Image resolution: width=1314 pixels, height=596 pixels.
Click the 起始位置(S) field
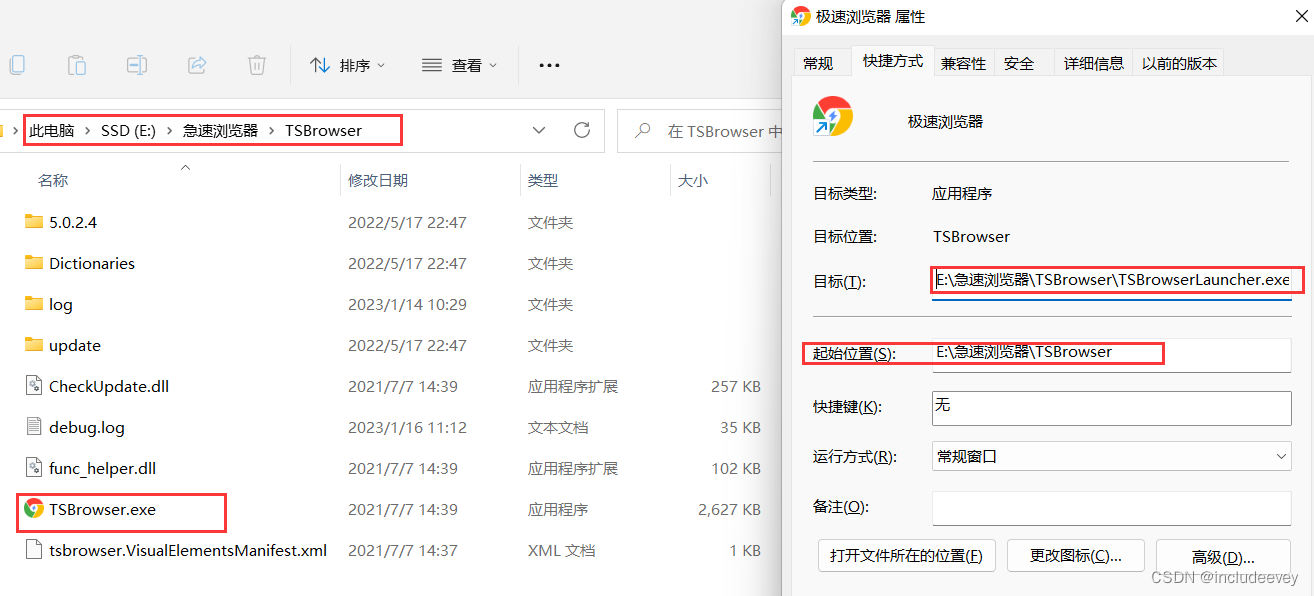[x=1112, y=354]
